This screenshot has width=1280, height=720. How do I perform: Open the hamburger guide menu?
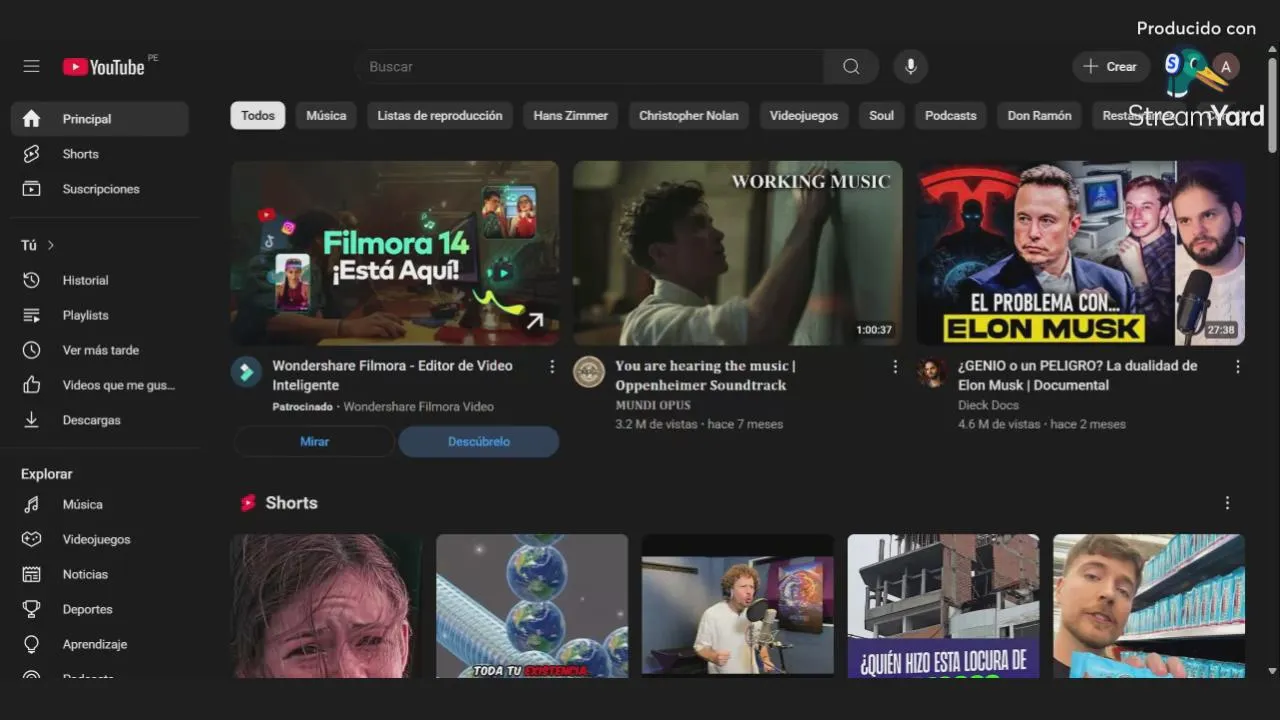point(31,66)
